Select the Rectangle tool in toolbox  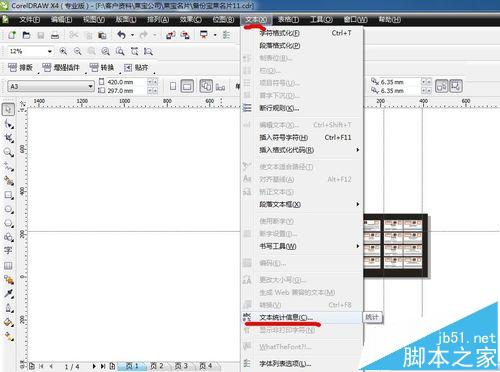click(8, 195)
